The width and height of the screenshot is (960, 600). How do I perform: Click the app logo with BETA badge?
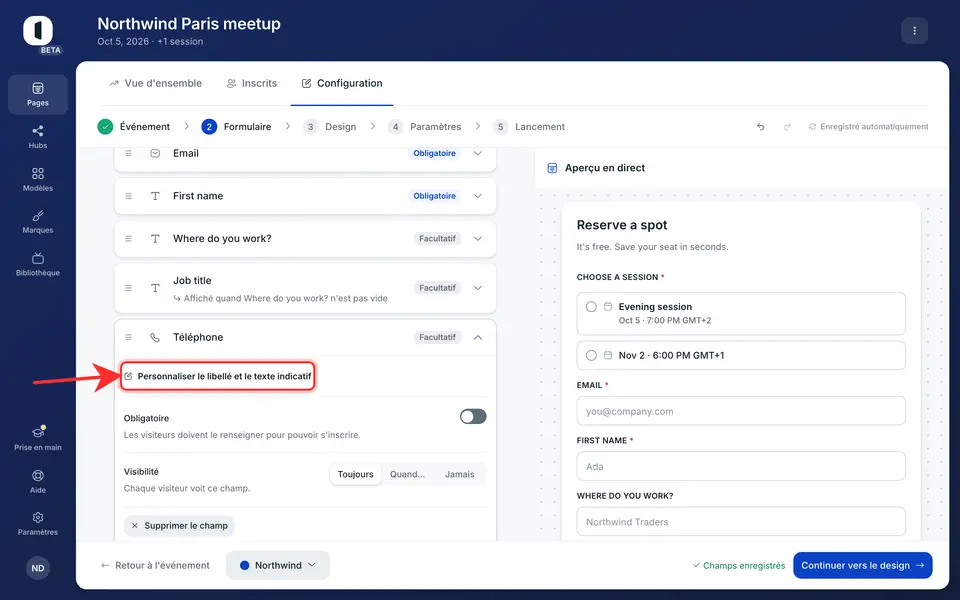click(x=40, y=32)
